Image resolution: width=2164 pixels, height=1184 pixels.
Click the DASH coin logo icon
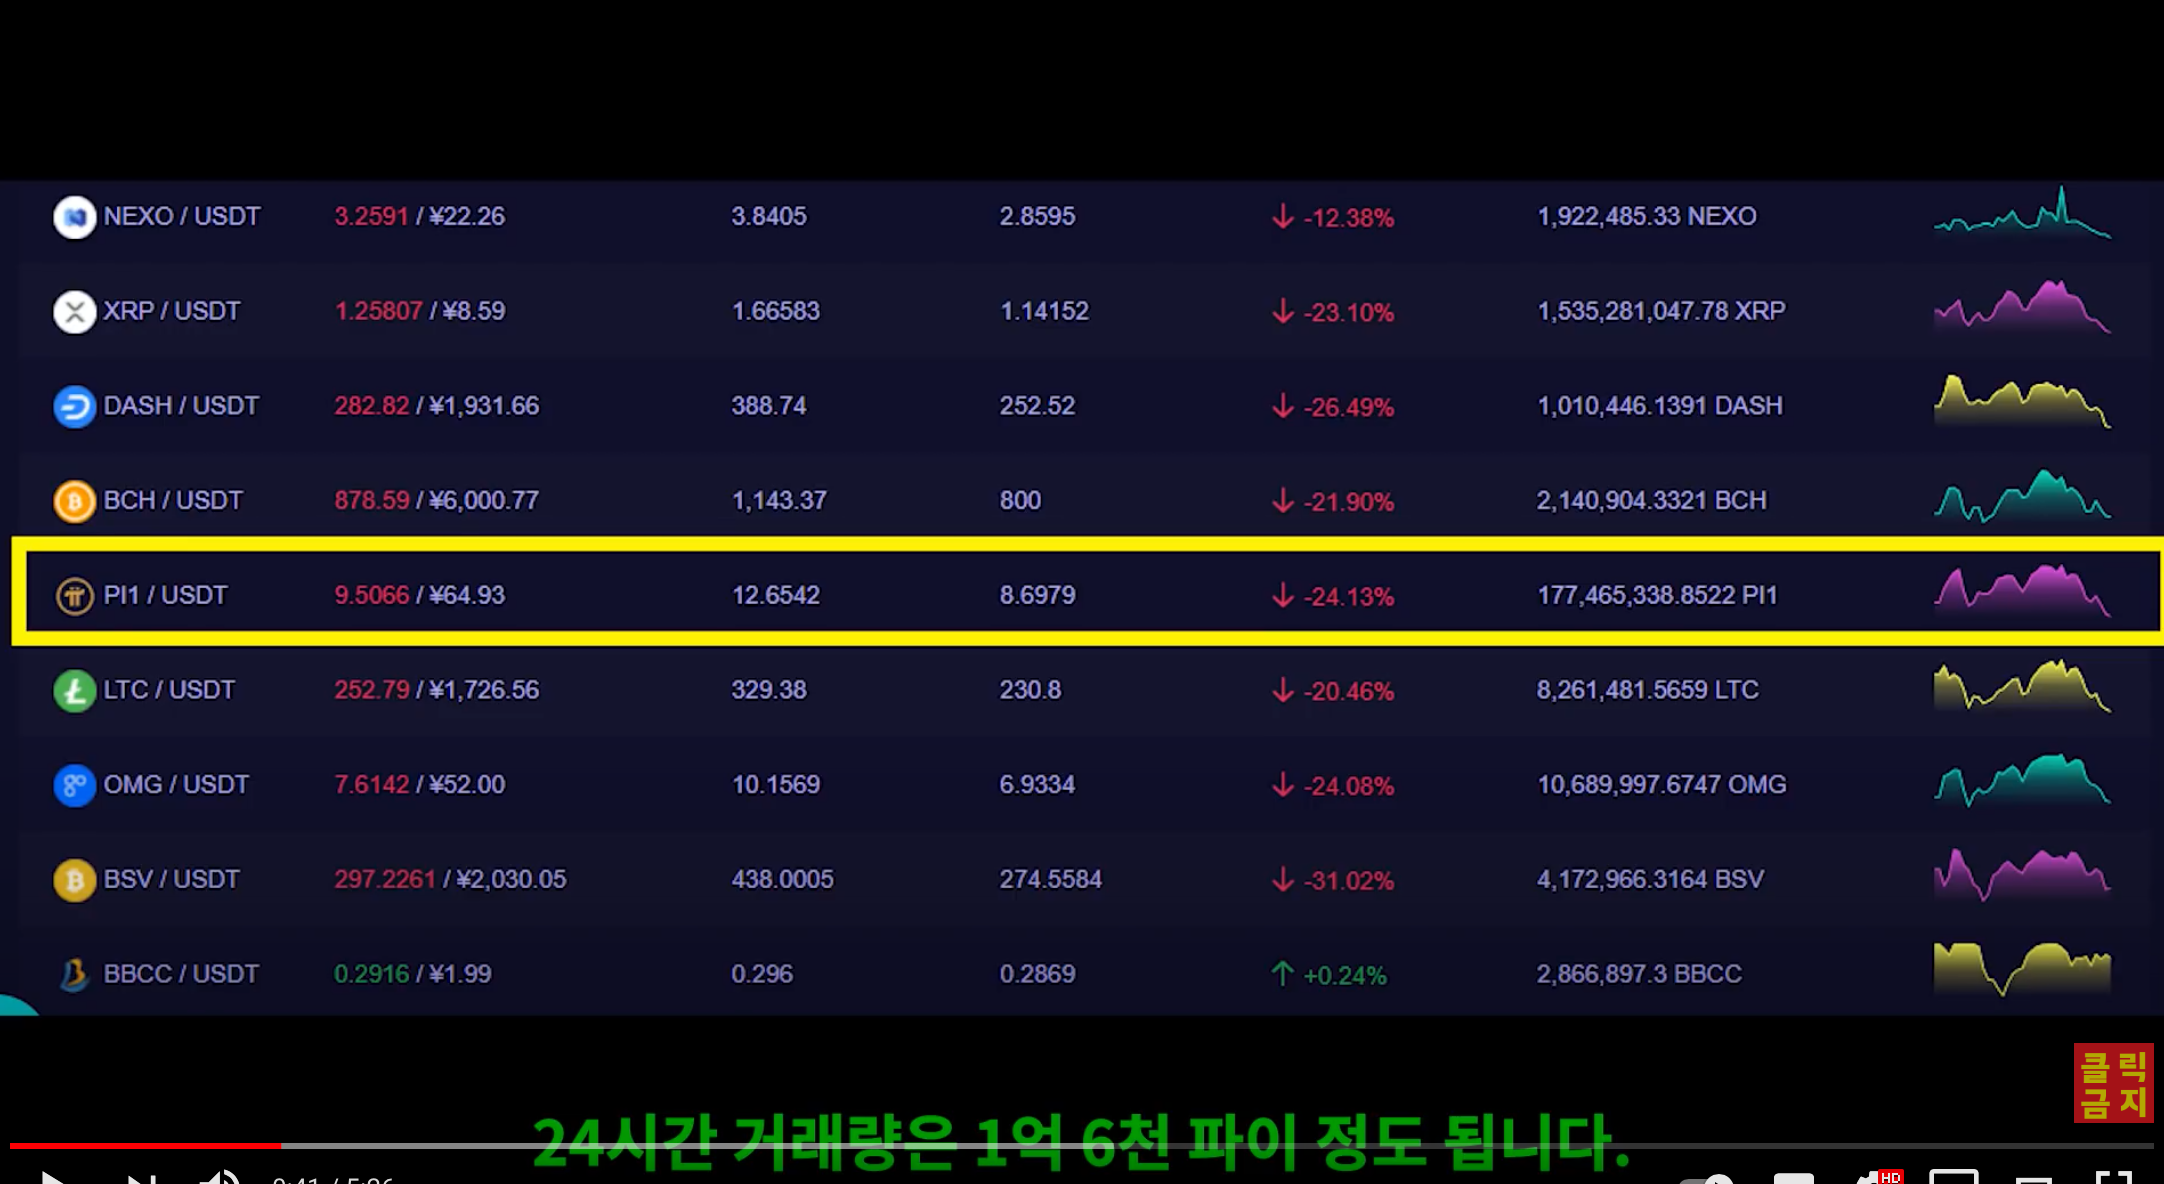(x=74, y=407)
